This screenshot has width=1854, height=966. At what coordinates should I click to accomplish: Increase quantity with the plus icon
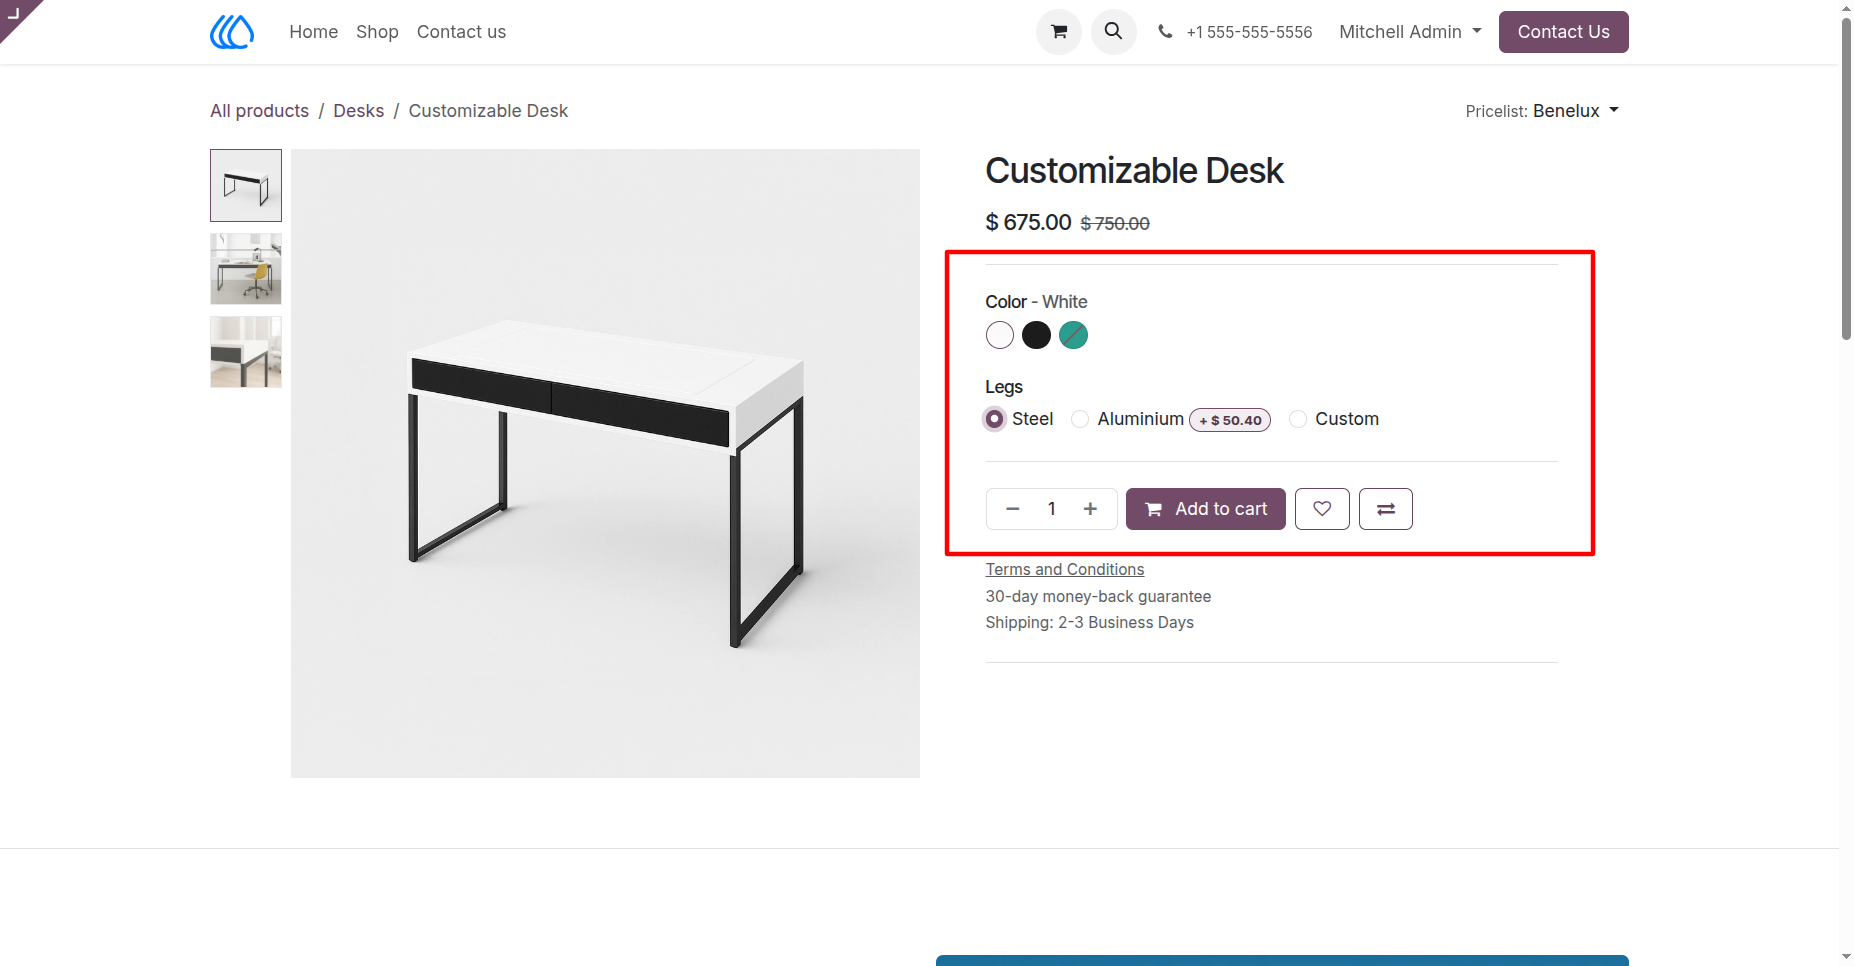click(1090, 509)
